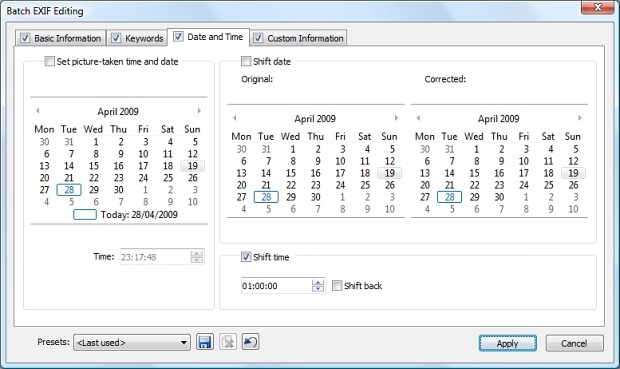620x369 pixels.
Task: Close the Batch EXIF Editing dialog
Action: (x=597, y=7)
